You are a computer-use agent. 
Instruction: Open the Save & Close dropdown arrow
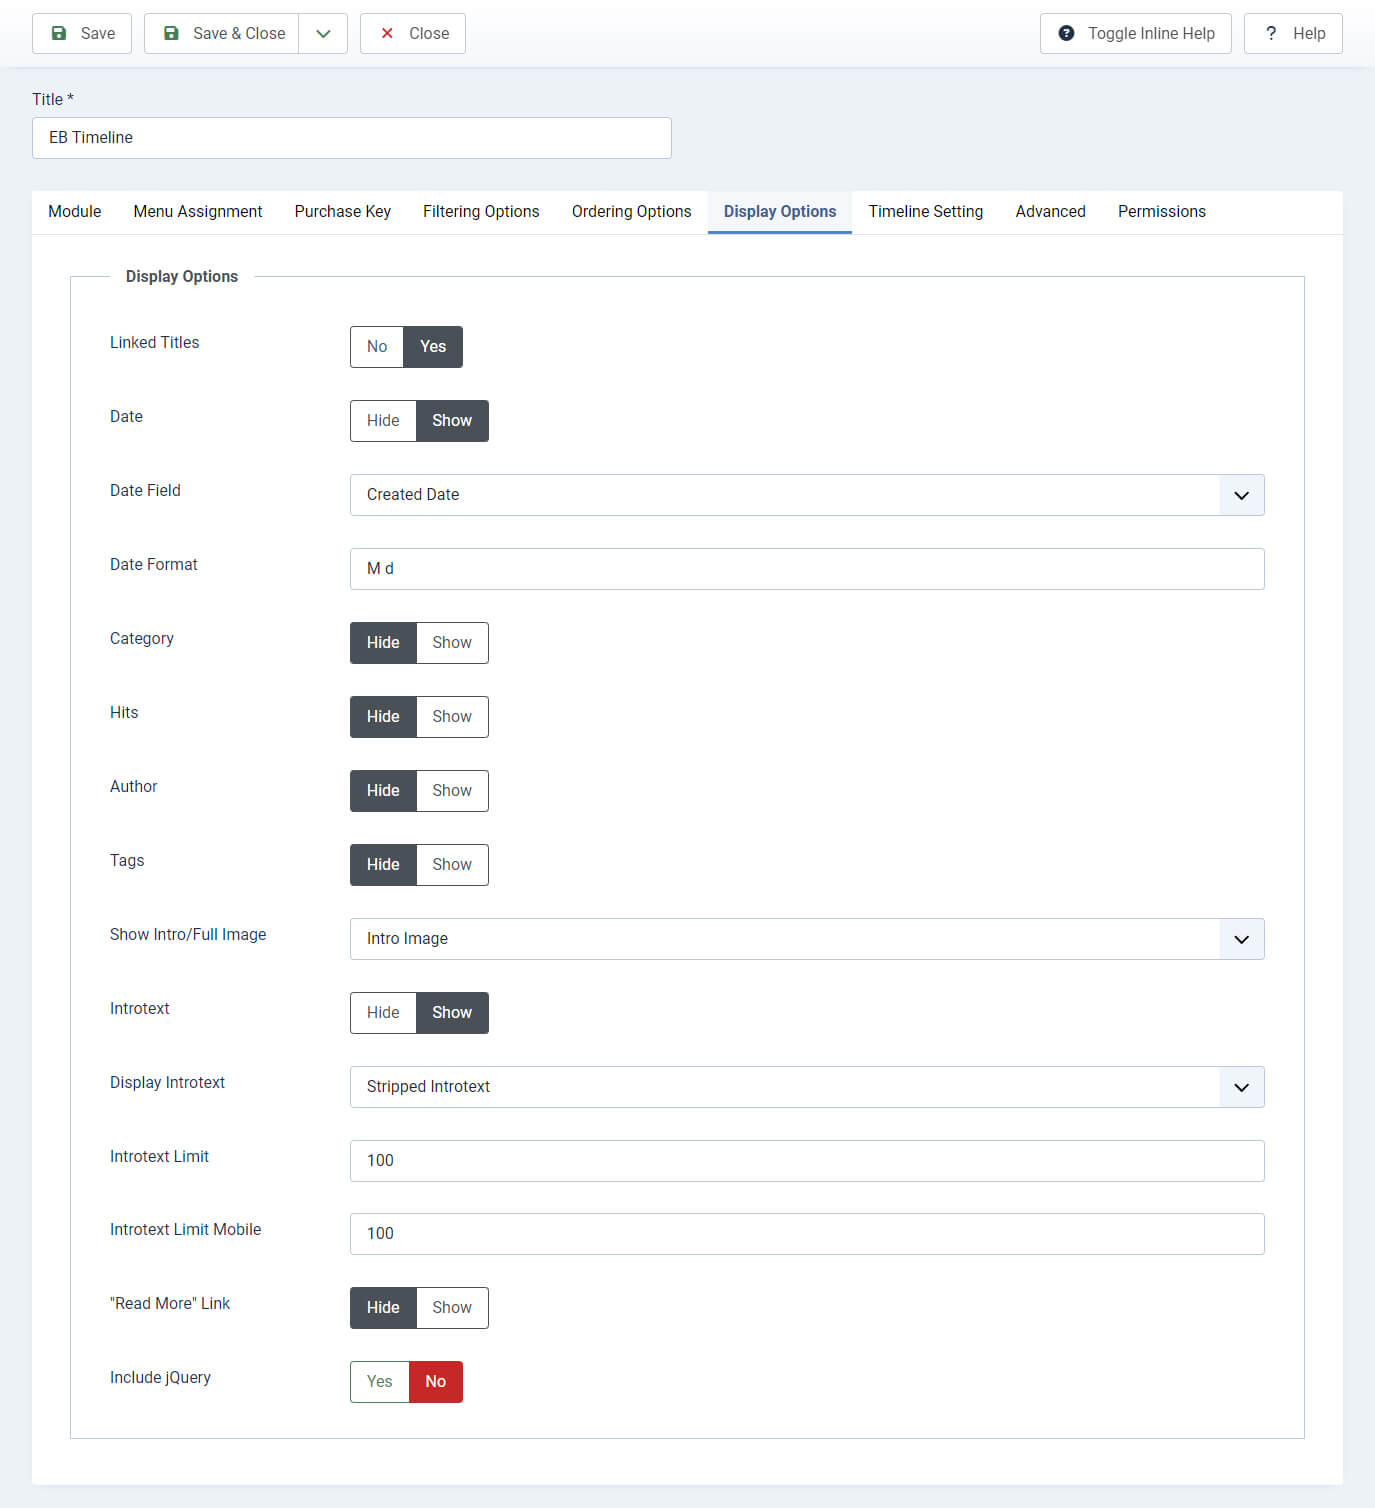point(323,33)
